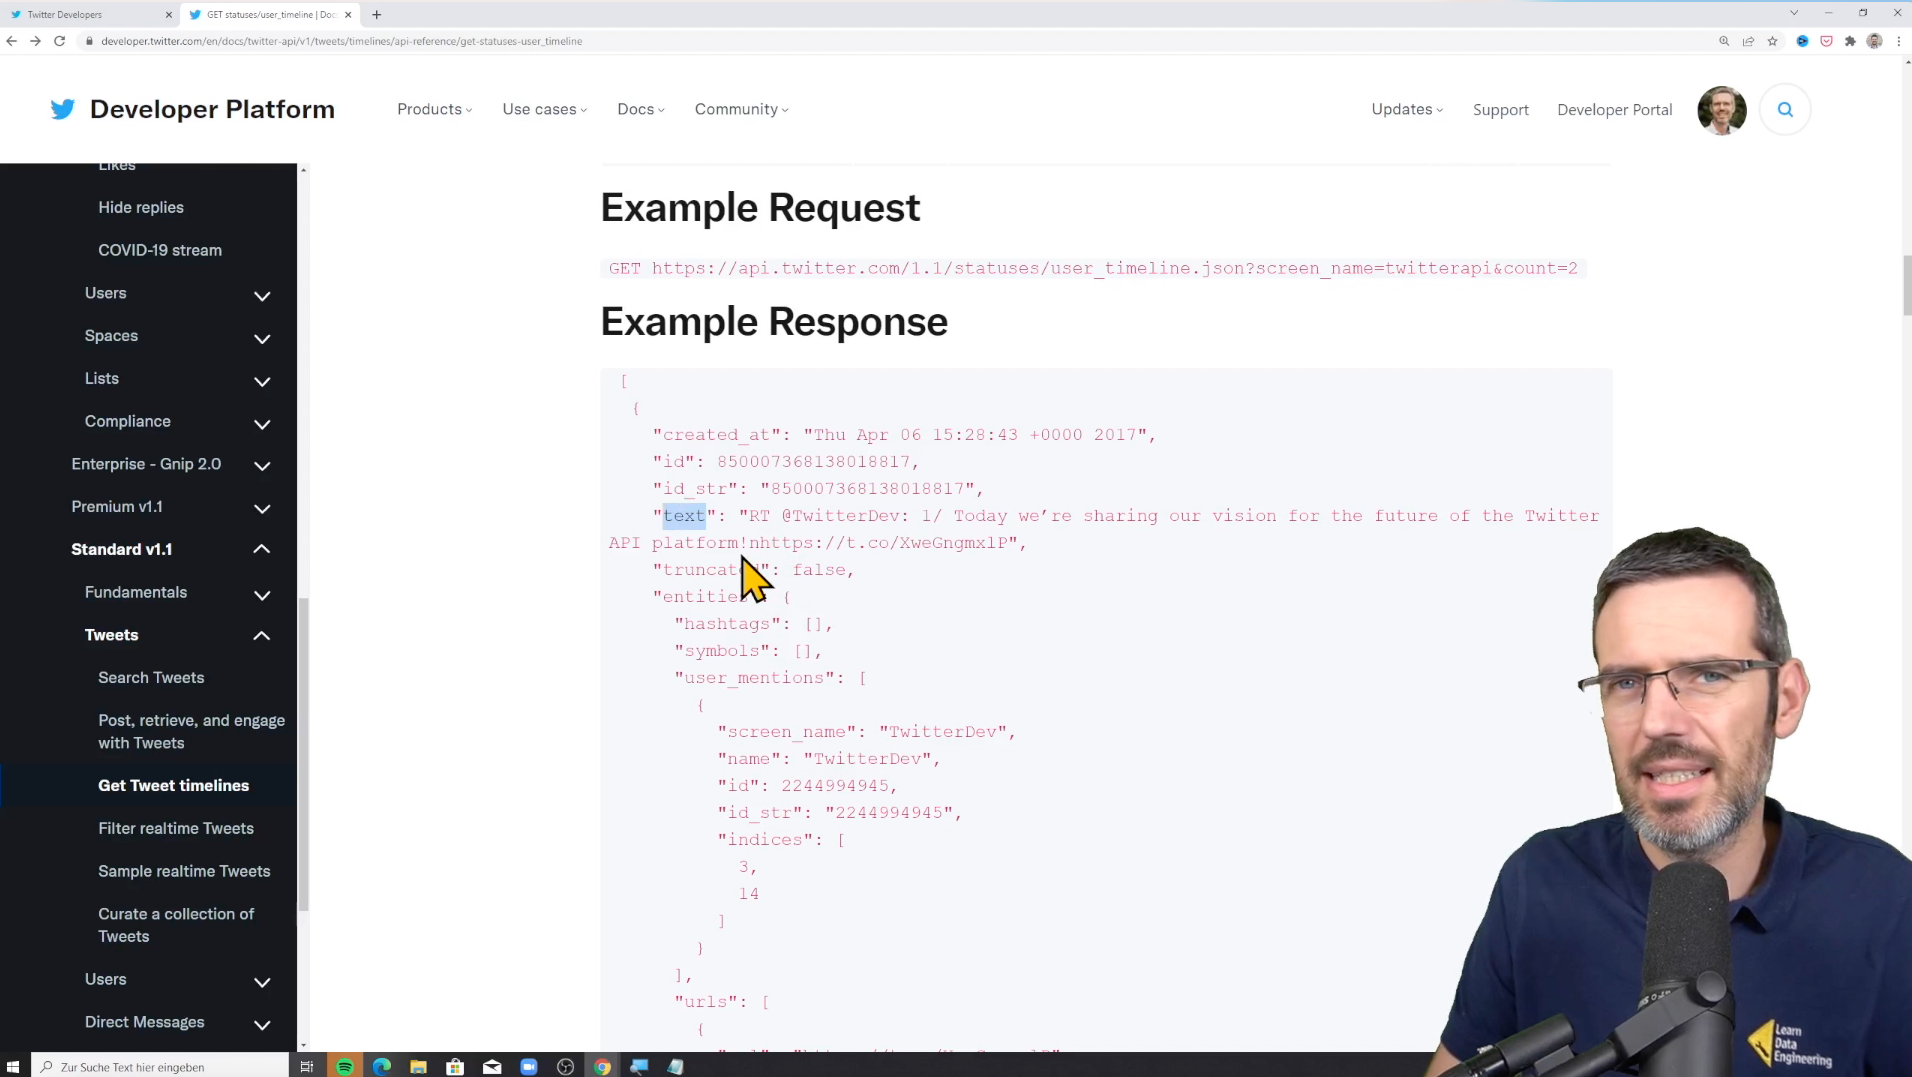The image size is (1912, 1077).
Task: Expand the first Users section chevron
Action: pyautogui.click(x=262, y=296)
